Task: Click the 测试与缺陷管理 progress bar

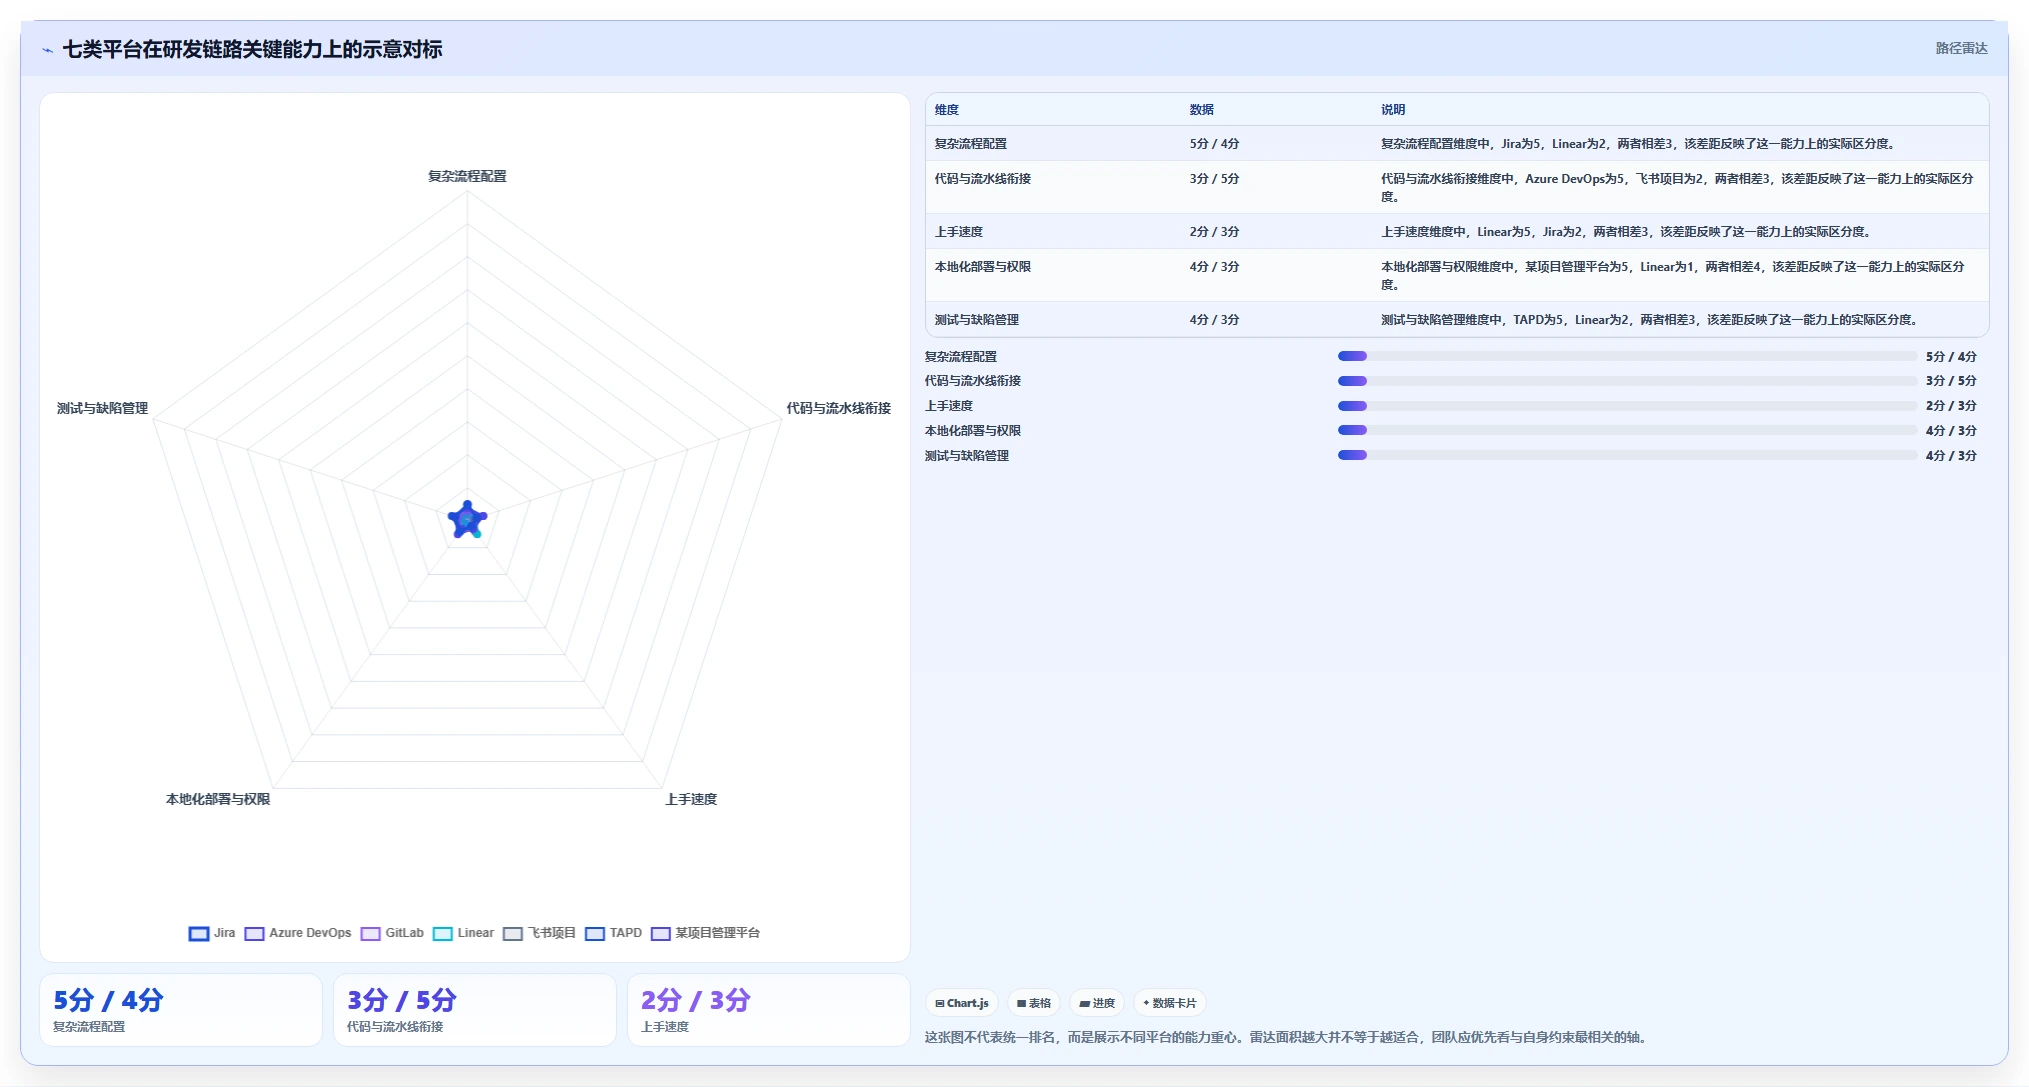Action: click(1627, 455)
